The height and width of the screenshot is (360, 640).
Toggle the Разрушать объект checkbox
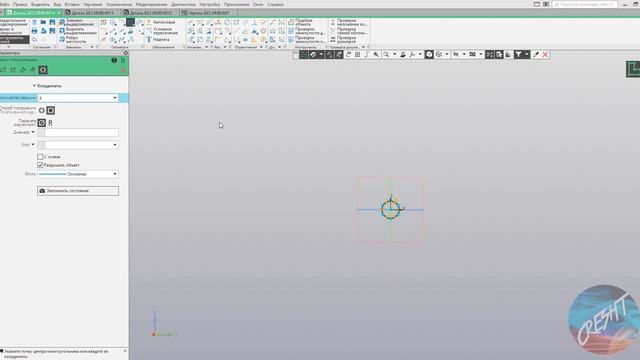pyautogui.click(x=40, y=165)
